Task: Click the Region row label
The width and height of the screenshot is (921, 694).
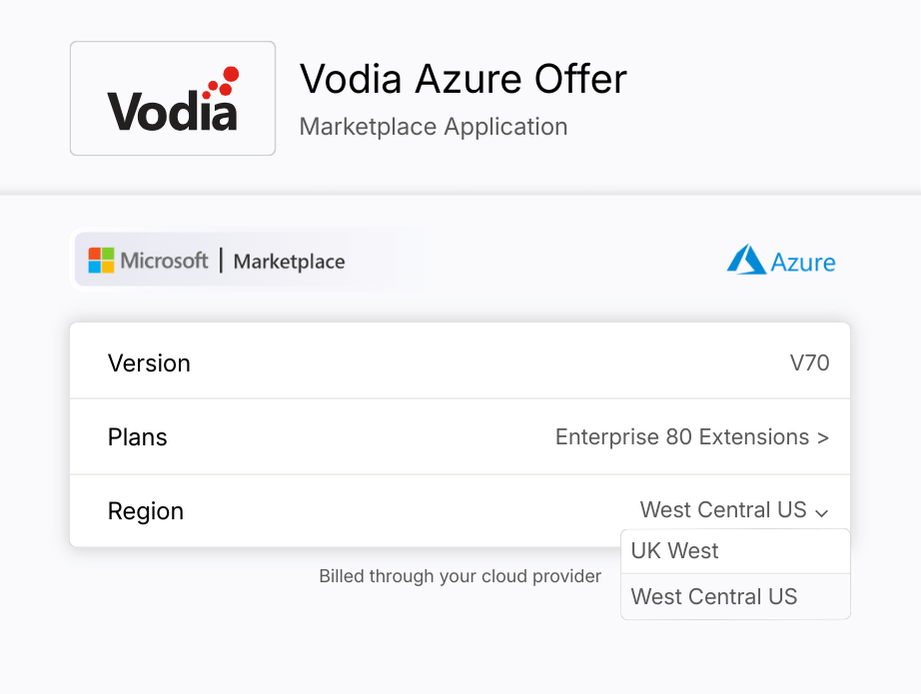Action: (x=145, y=511)
